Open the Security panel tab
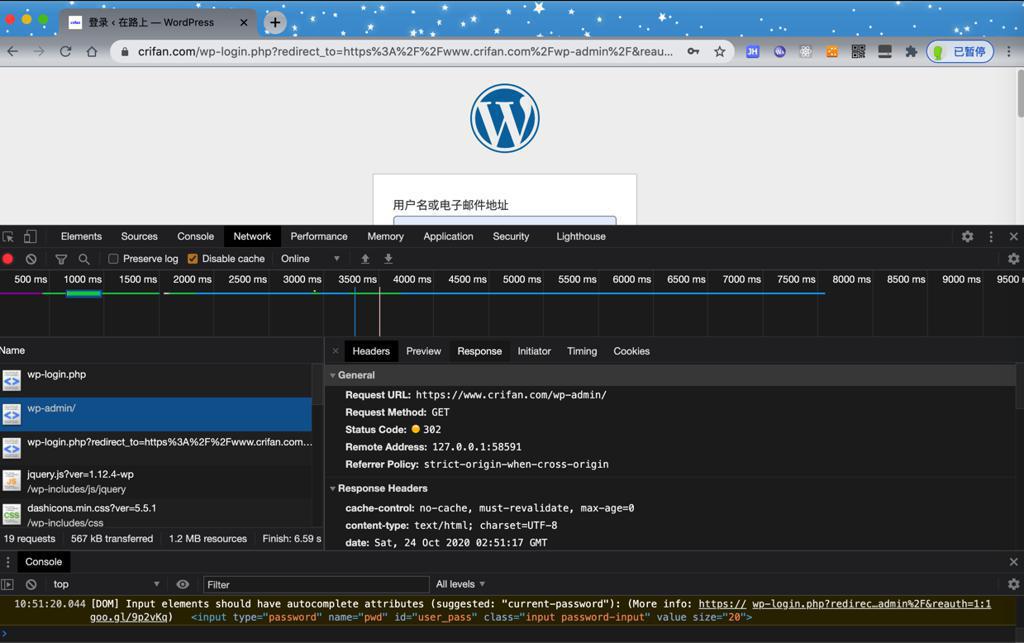Screen dimensions: 1024x643 [x=511, y=236]
